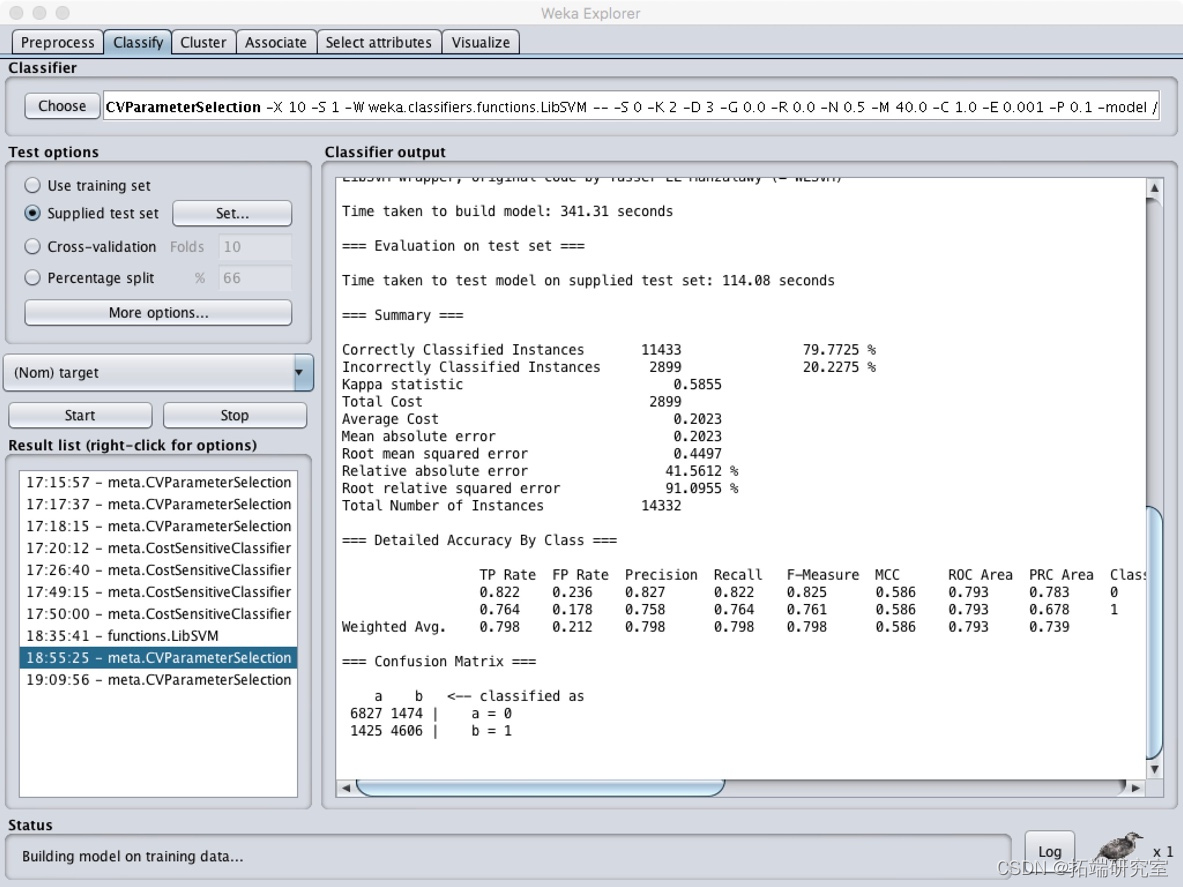Click the Start button
Screen dimensions: 1183x887
coord(80,416)
